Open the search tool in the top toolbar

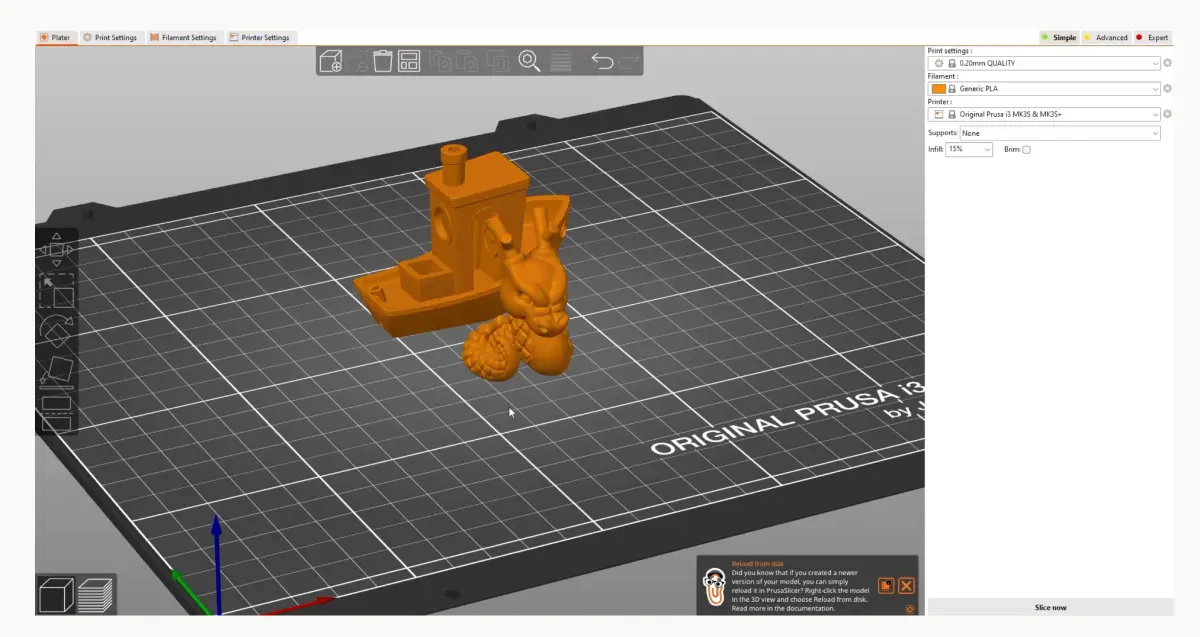[528, 61]
